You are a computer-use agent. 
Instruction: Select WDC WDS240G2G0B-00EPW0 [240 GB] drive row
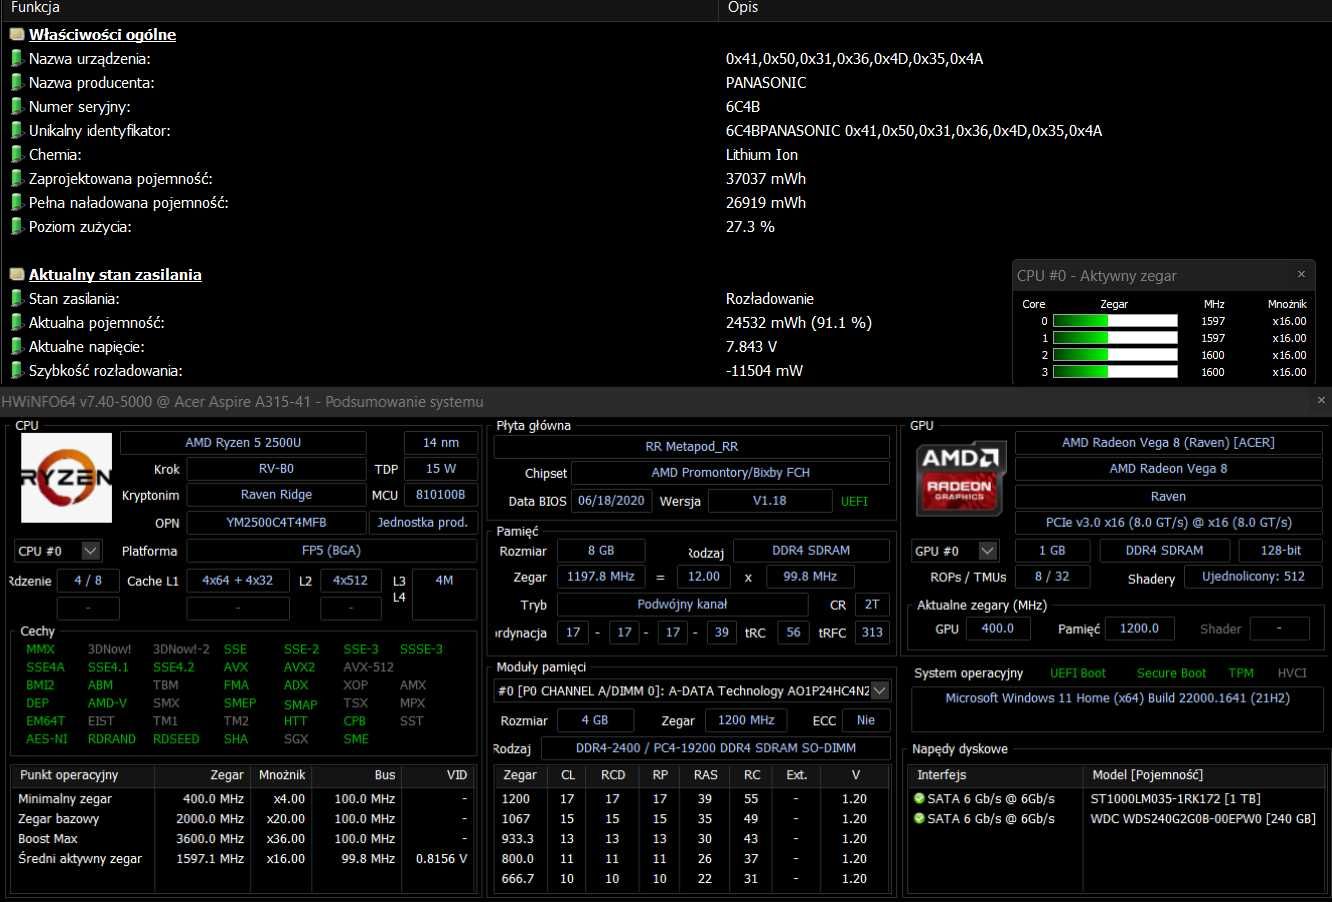(x=1117, y=819)
